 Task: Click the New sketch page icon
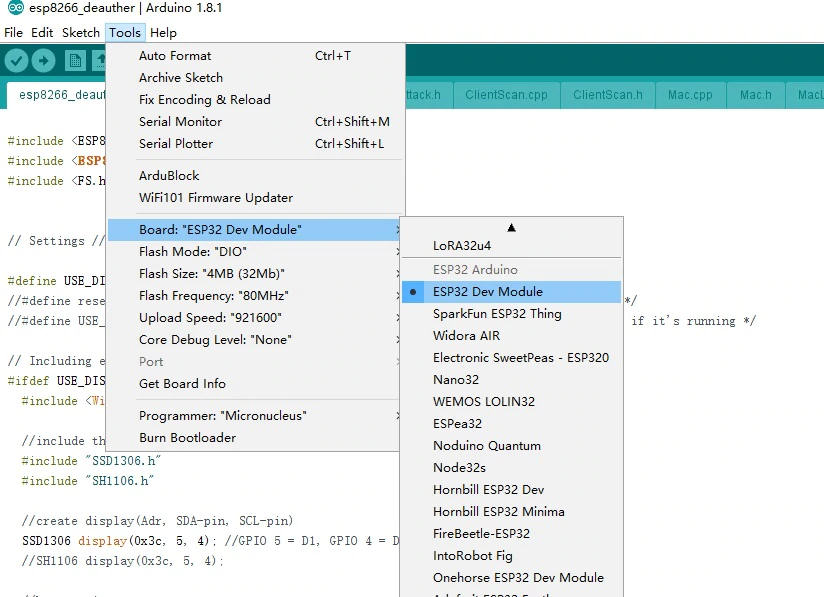coord(75,60)
